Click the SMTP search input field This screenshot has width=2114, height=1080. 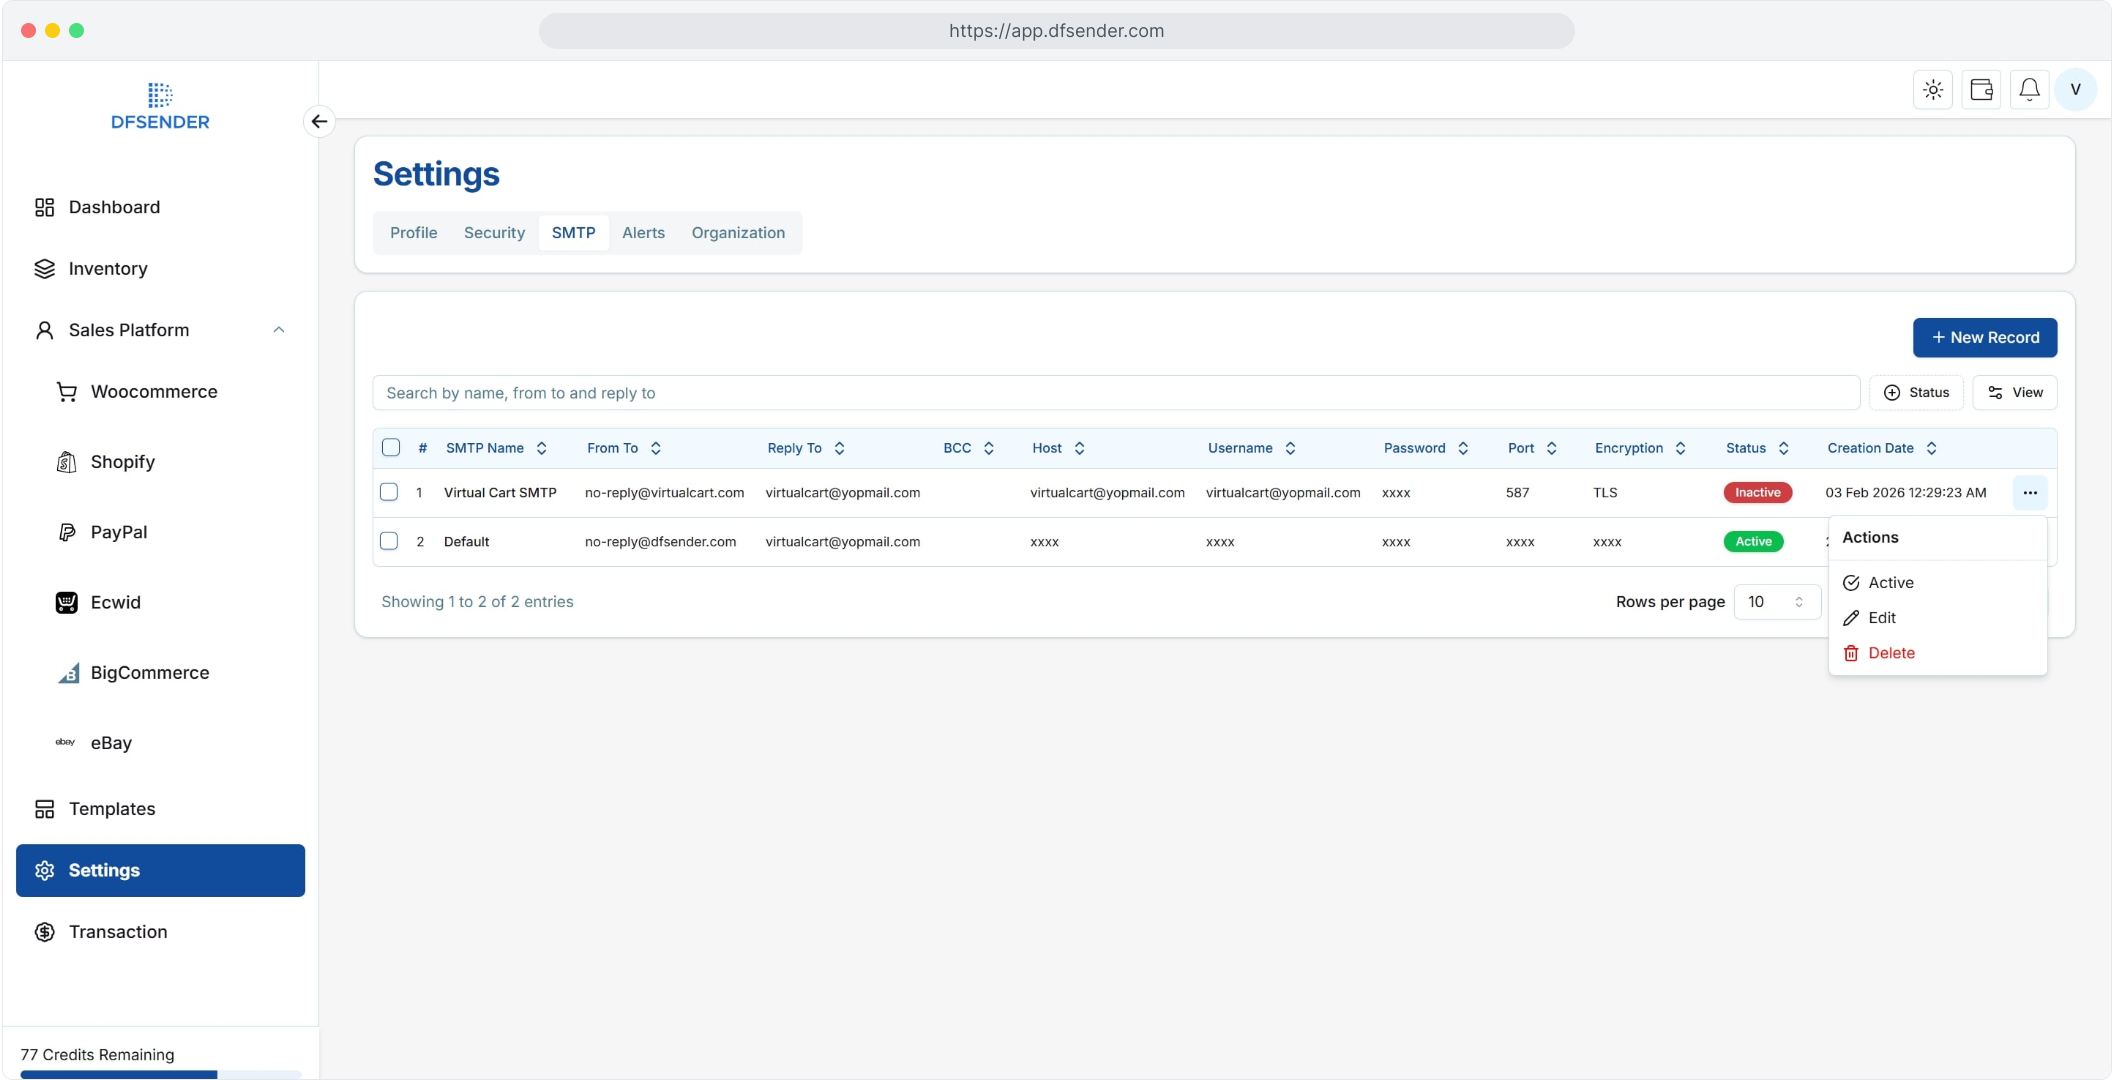pyautogui.click(x=1115, y=393)
